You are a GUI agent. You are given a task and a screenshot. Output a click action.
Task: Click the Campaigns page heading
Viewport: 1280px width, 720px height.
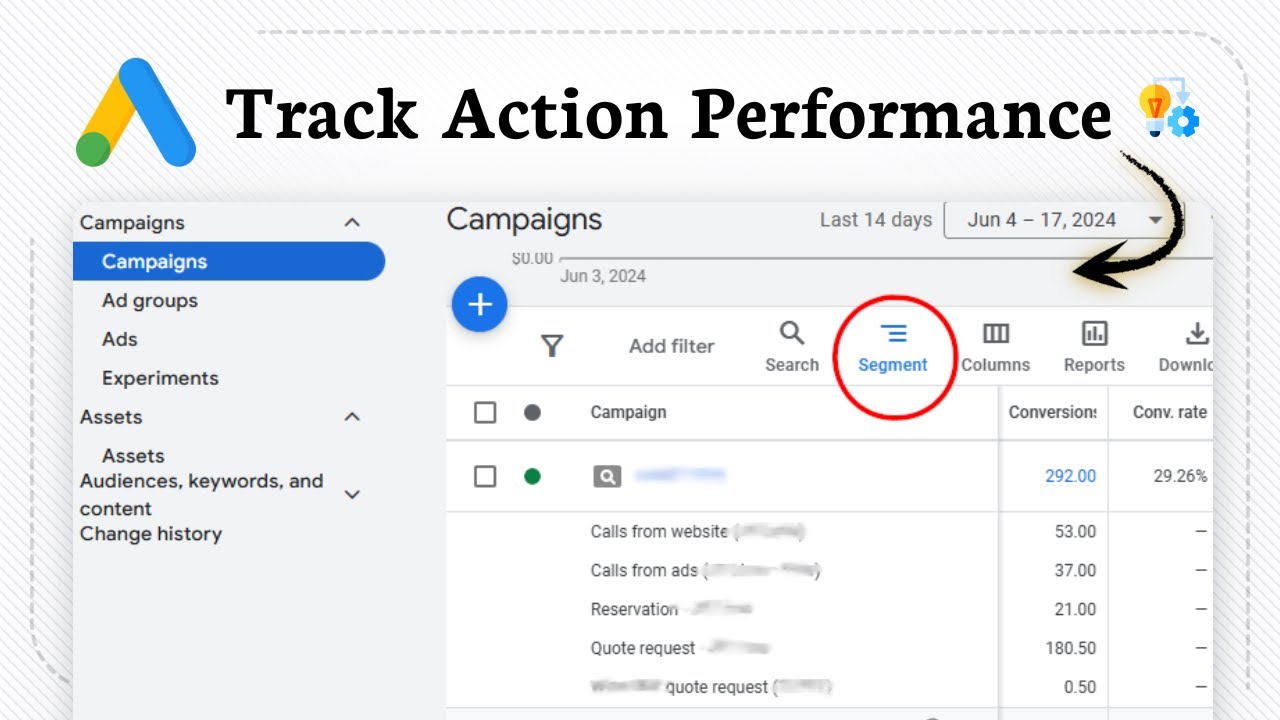click(524, 219)
